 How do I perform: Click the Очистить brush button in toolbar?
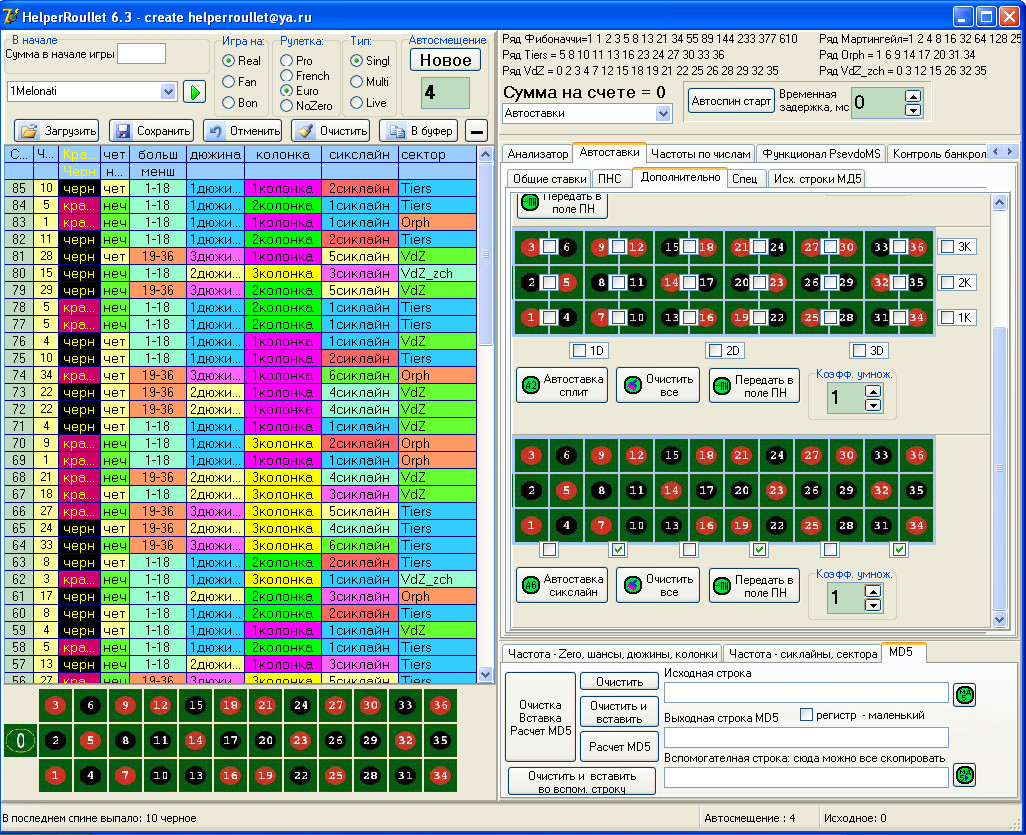tap(332, 131)
